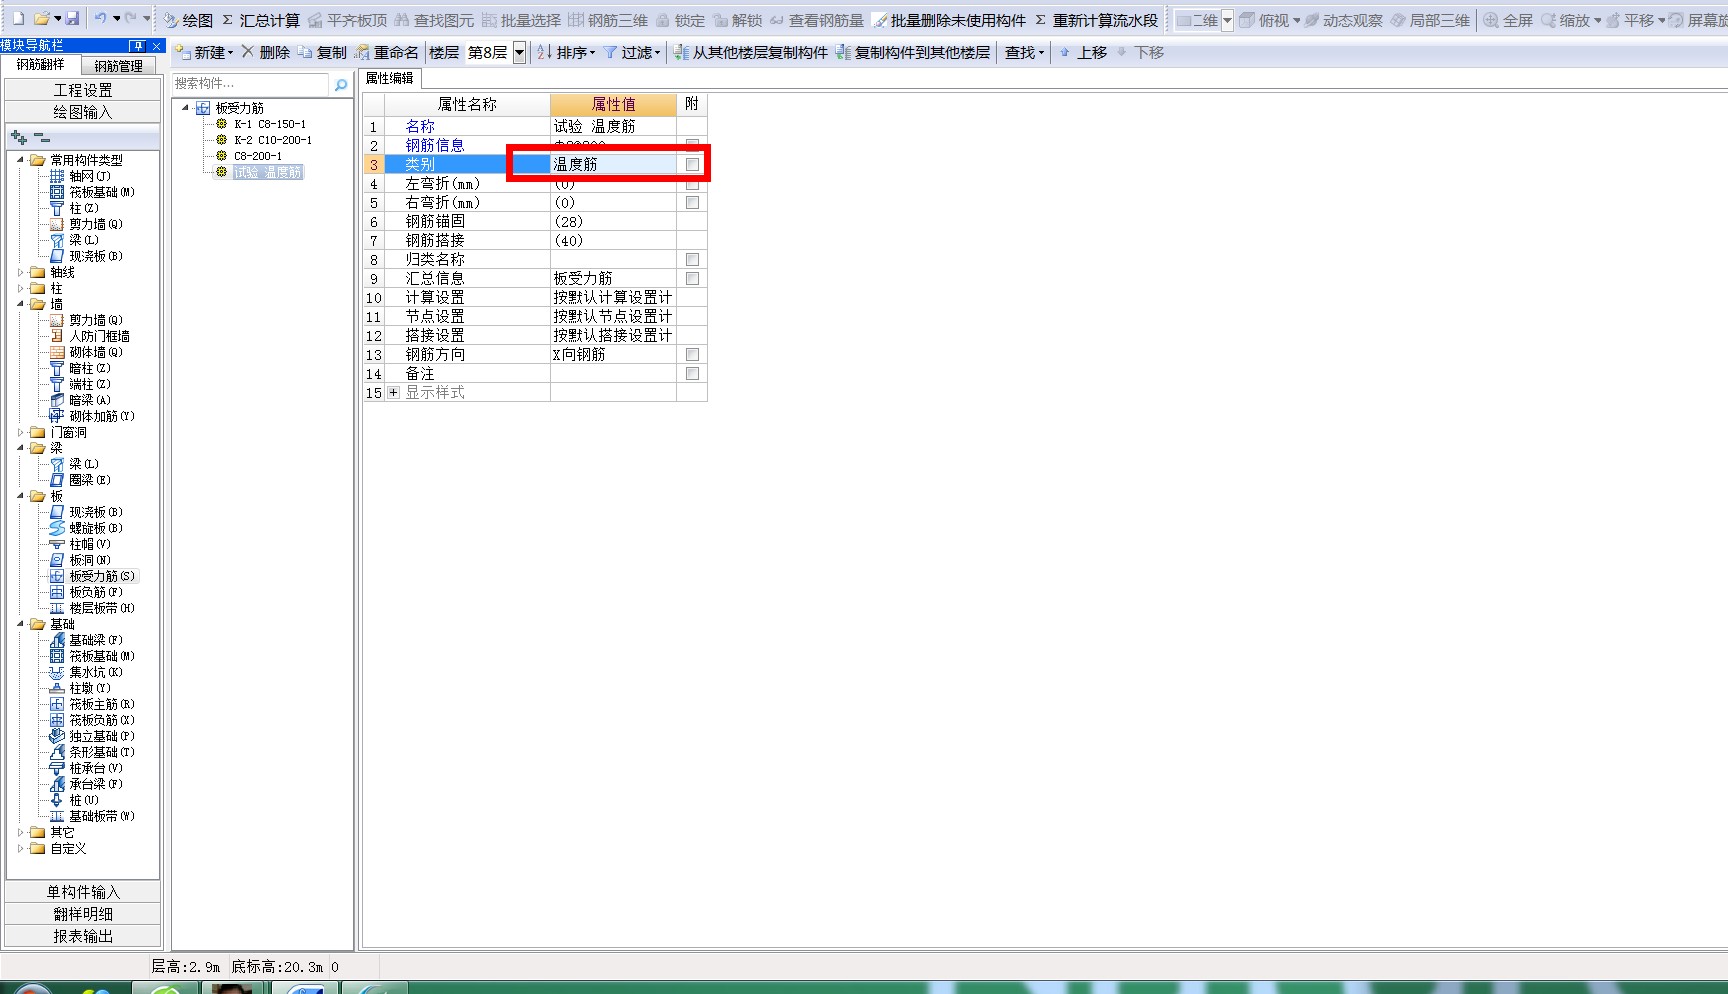Select component C8-200-1
The height and width of the screenshot is (994, 1728).
pyautogui.click(x=258, y=156)
